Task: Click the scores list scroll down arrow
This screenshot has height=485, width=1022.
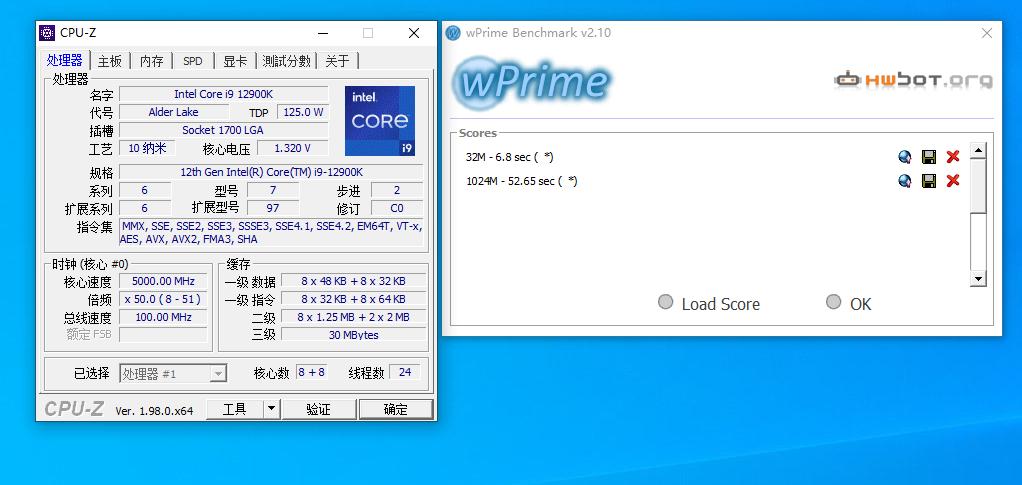Action: [x=978, y=279]
